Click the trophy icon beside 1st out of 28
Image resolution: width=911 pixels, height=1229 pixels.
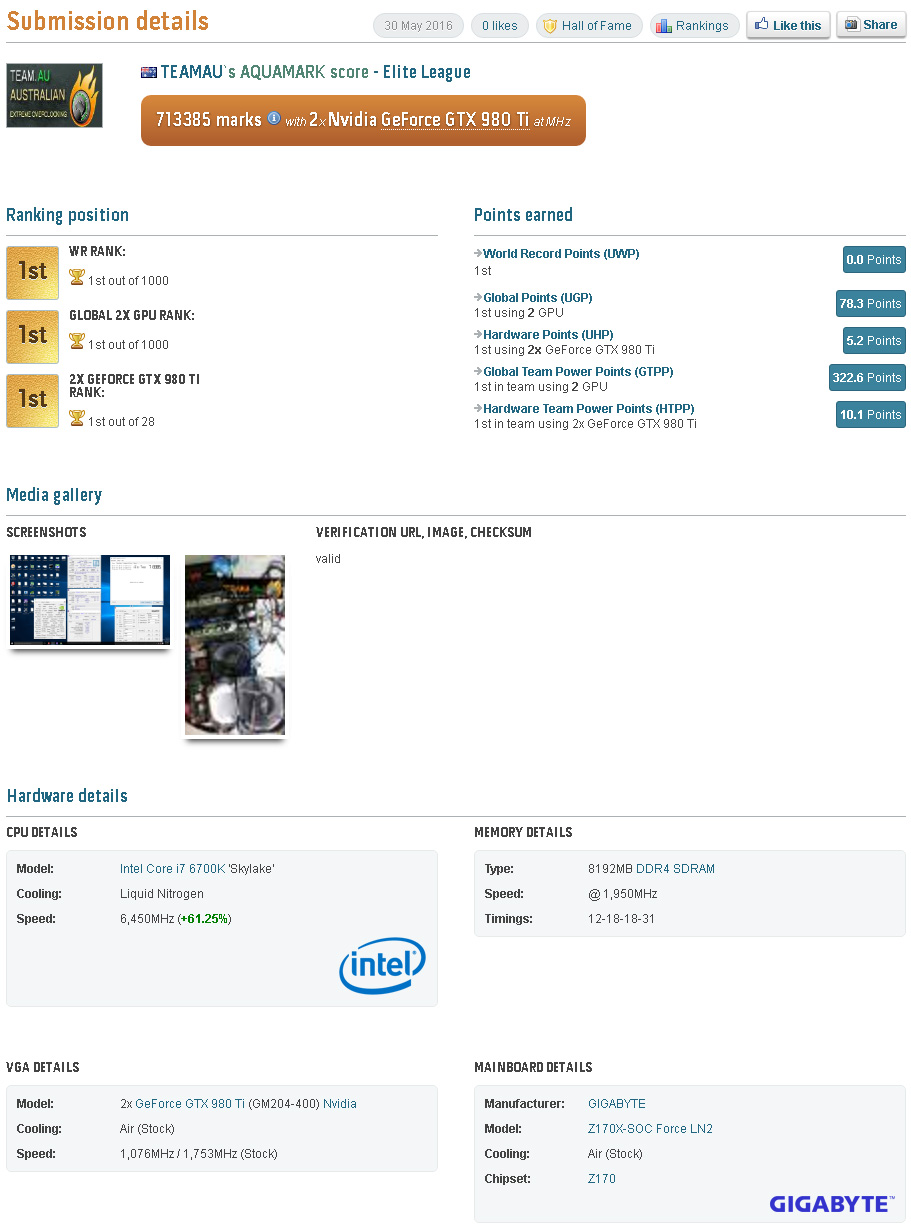click(x=77, y=418)
